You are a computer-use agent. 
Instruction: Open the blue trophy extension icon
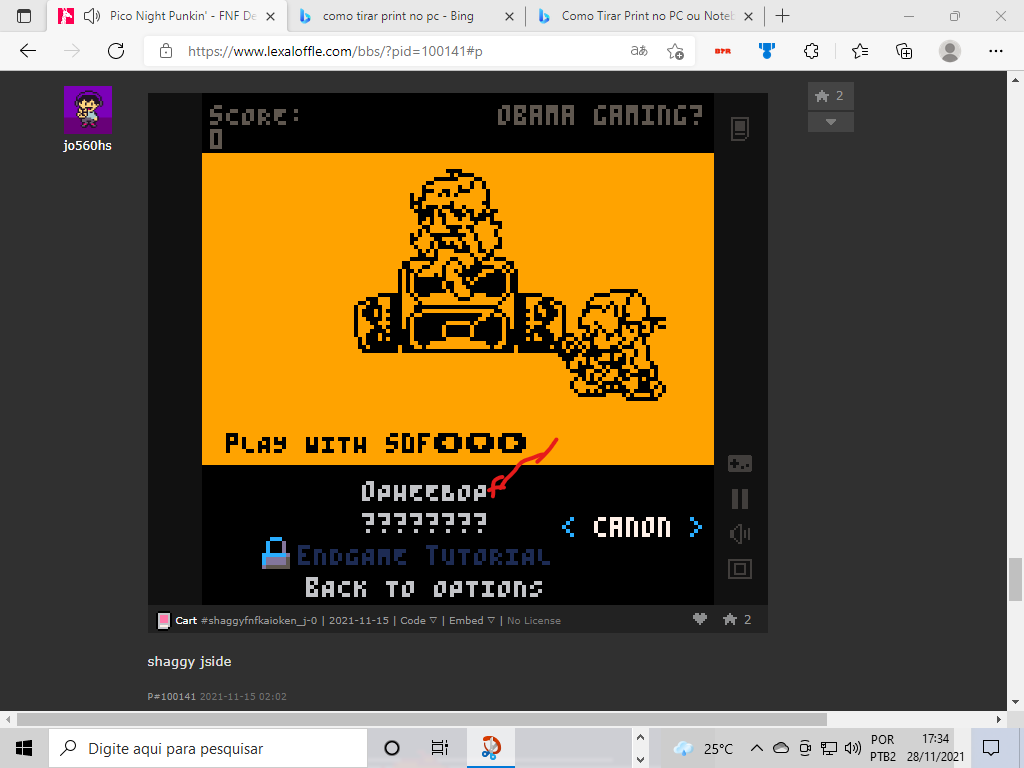point(767,51)
